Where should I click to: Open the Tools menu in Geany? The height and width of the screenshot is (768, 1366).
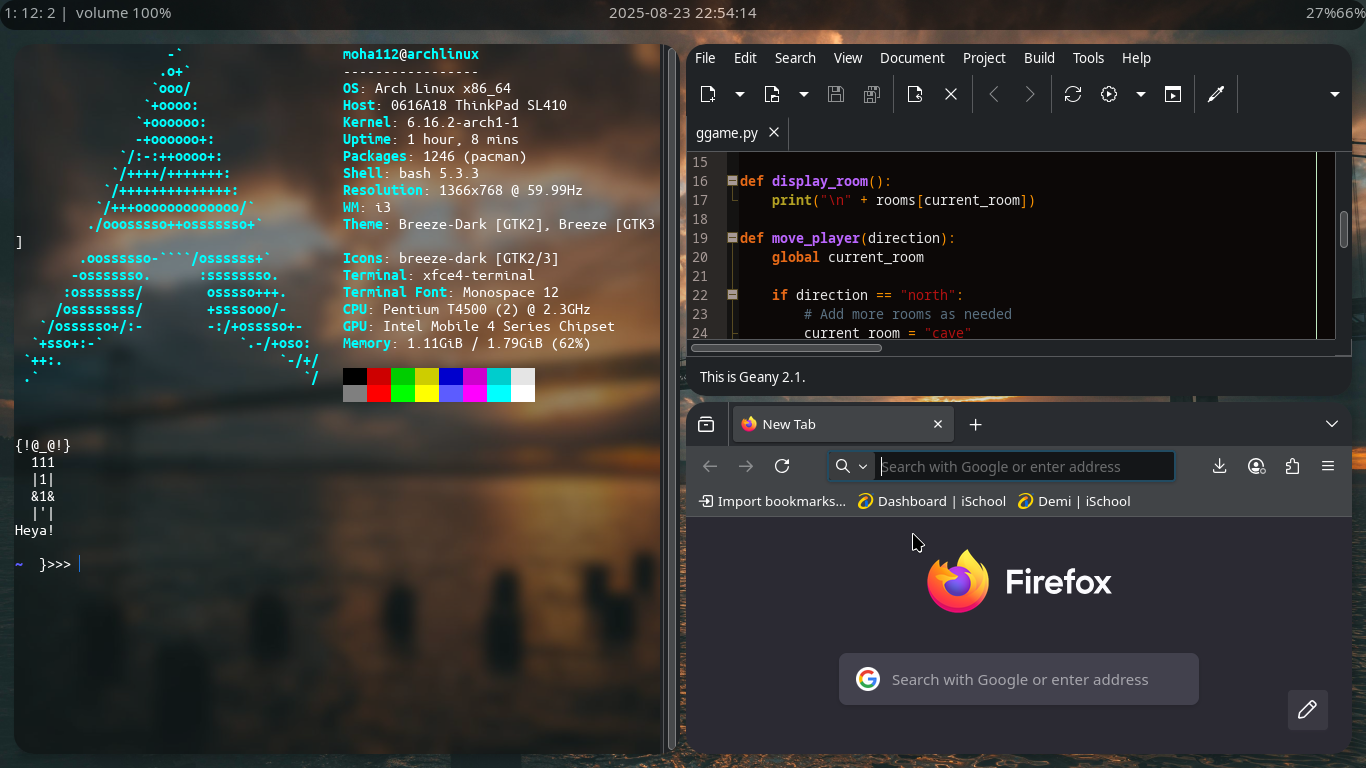pos(1088,58)
